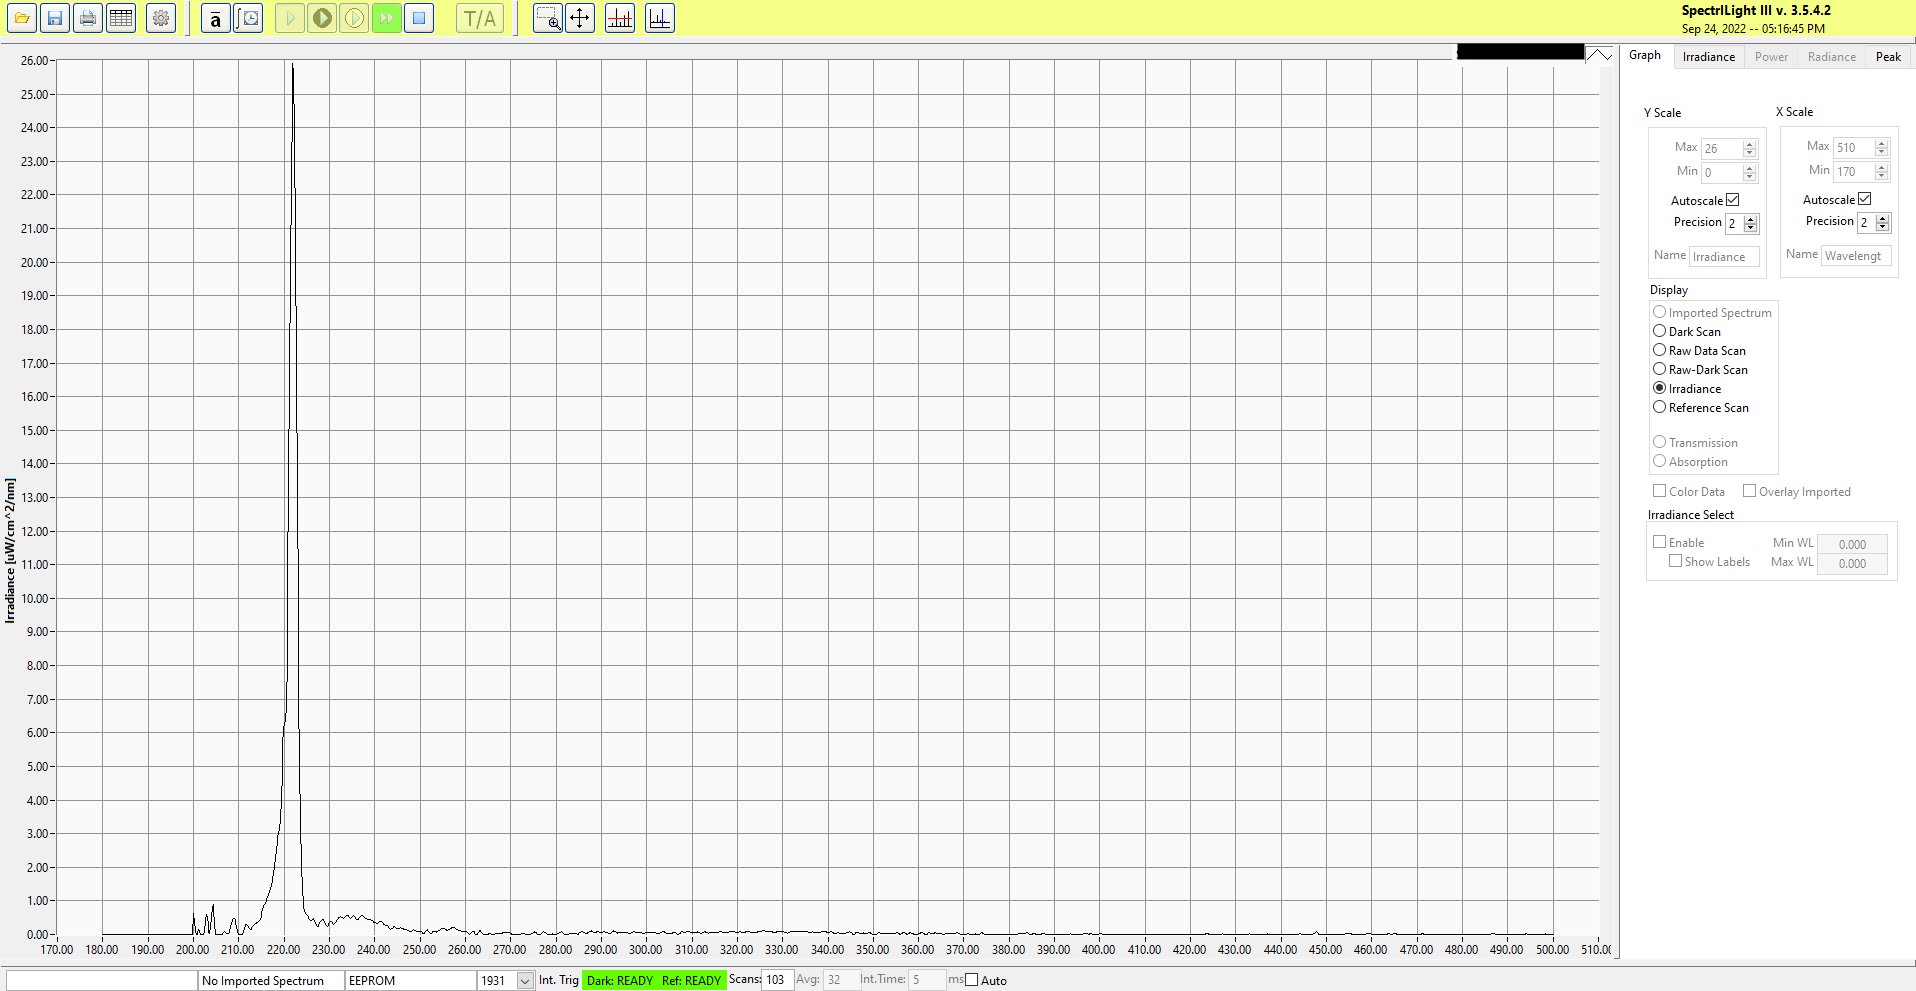Image resolution: width=1916 pixels, height=991 pixels.
Task: Open a spectrum file with the folder icon
Action: pyautogui.click(x=22, y=18)
